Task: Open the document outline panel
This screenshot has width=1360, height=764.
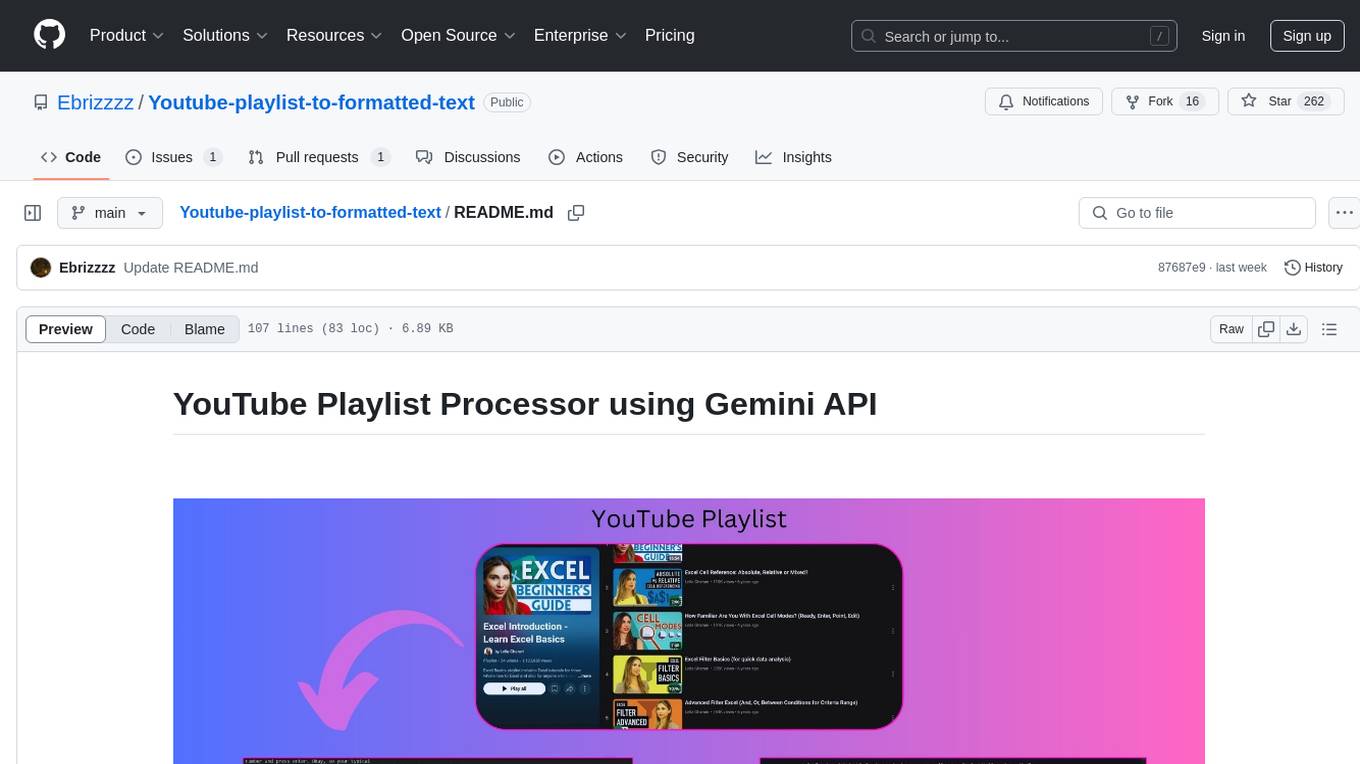Action: tap(1329, 329)
